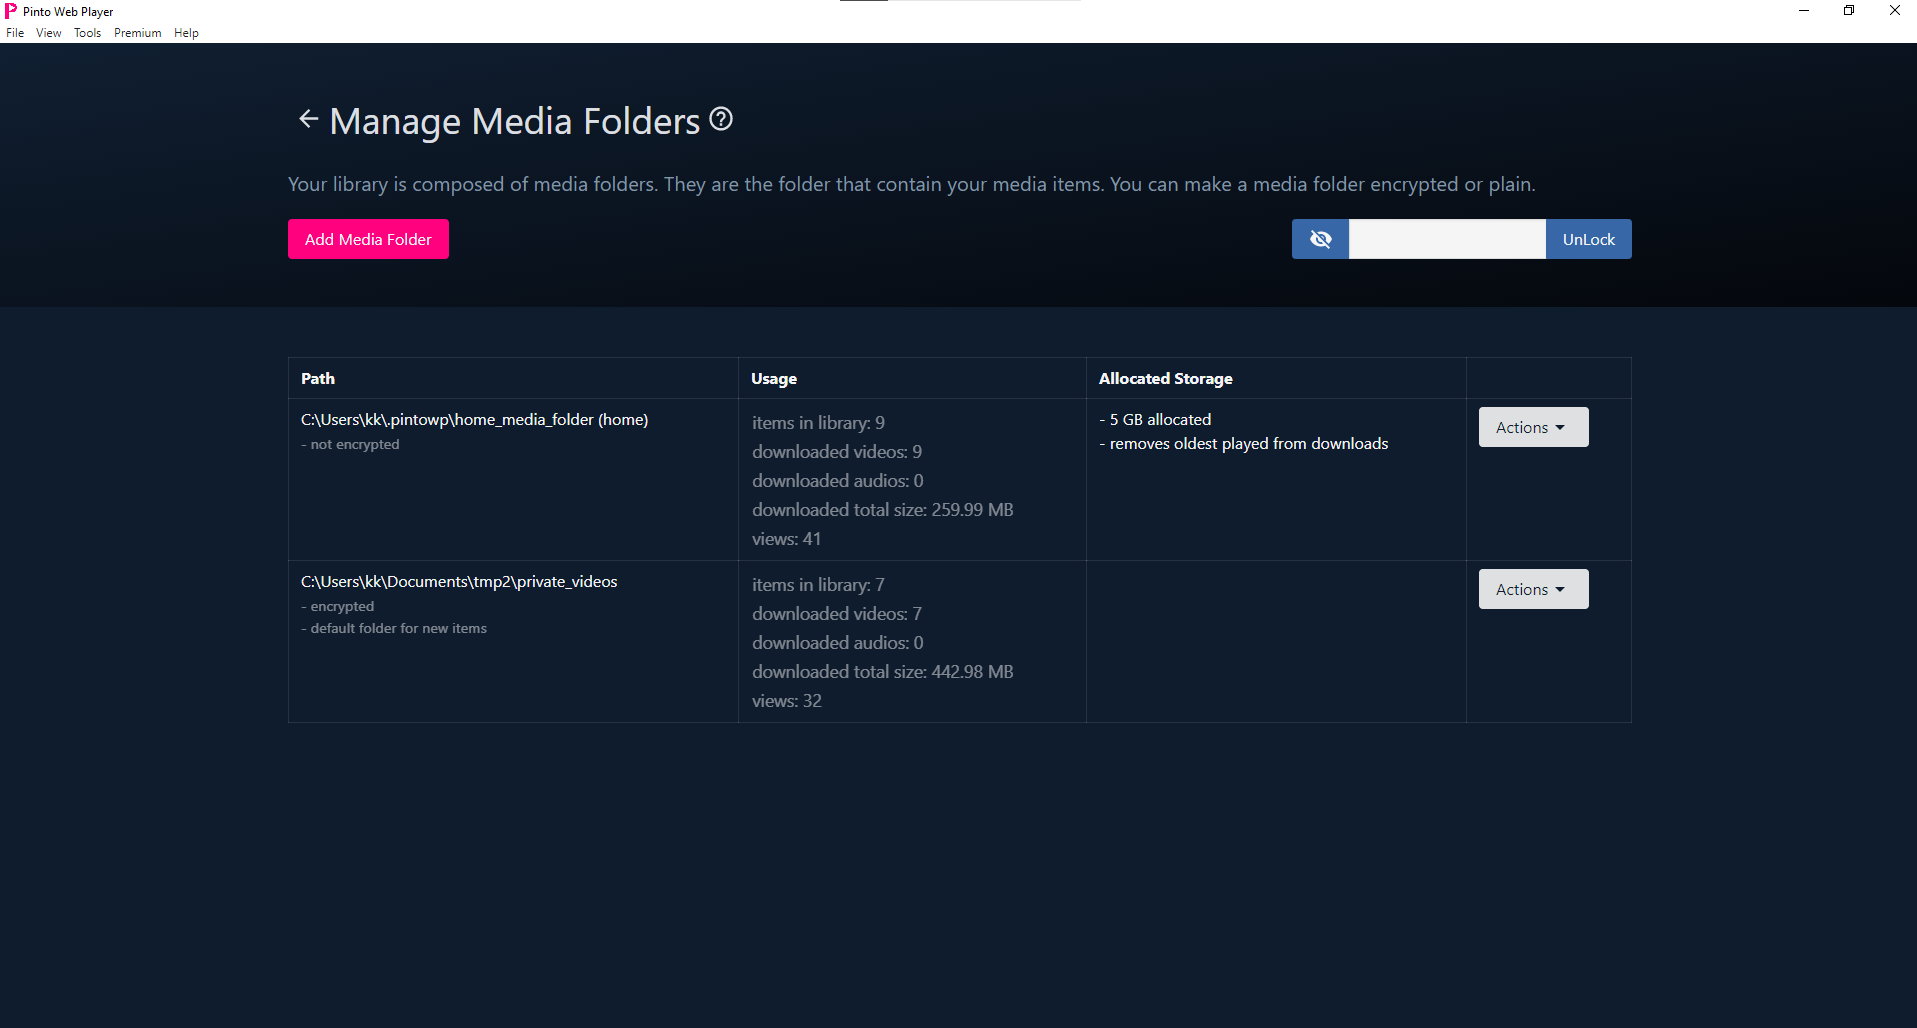1917x1028 pixels.
Task: Open the Premium menu
Action: (x=137, y=32)
